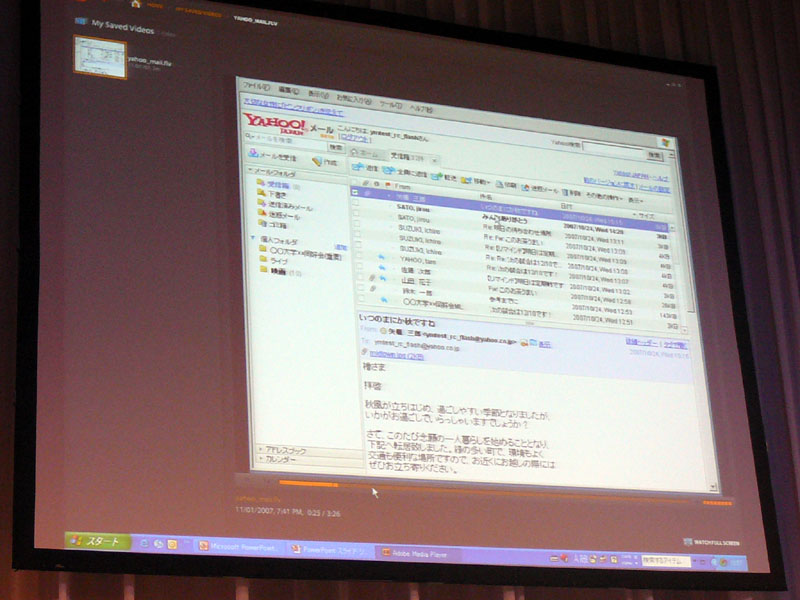Collapse the 個人フォルダ section arrow
This screenshot has height=600, width=800.
pyautogui.click(x=253, y=238)
